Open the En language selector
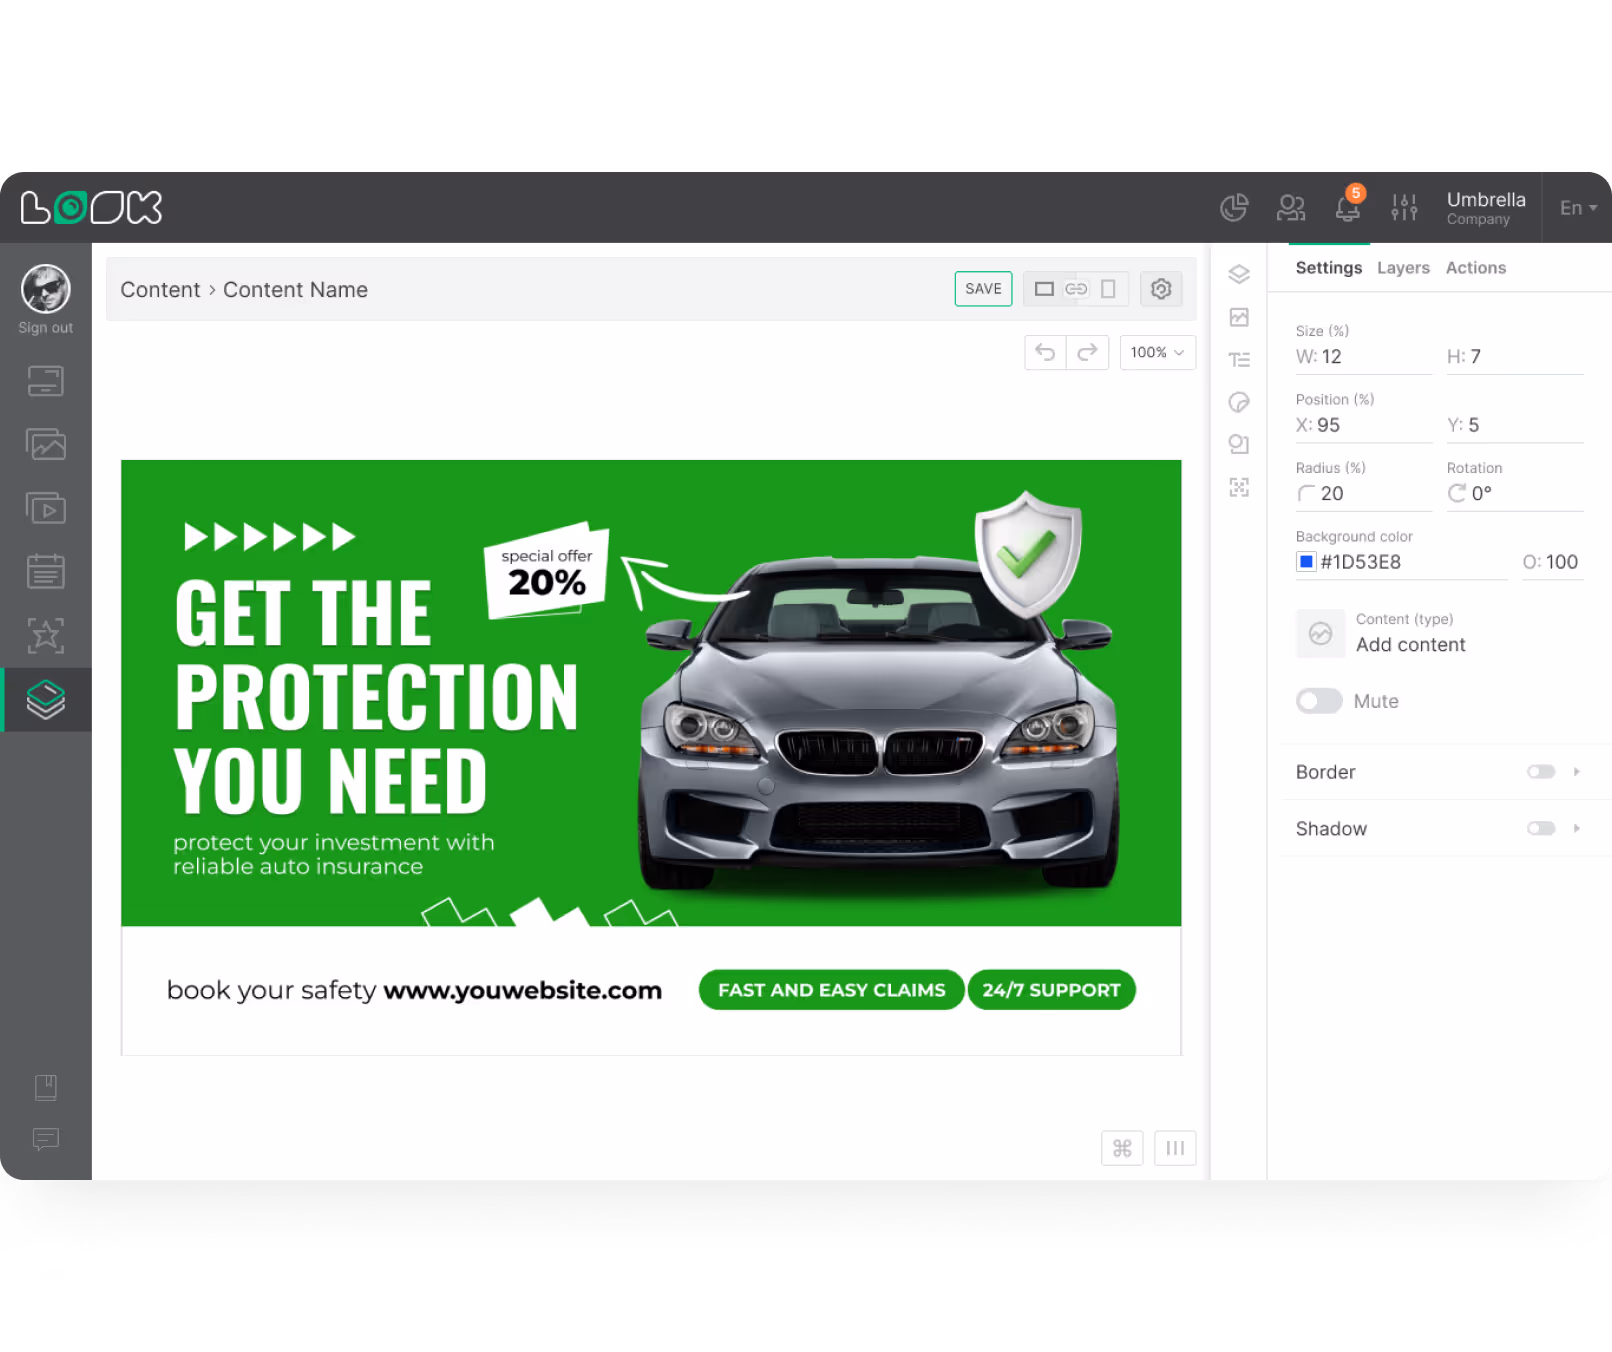Viewport: 1612px width, 1352px height. point(1576,207)
